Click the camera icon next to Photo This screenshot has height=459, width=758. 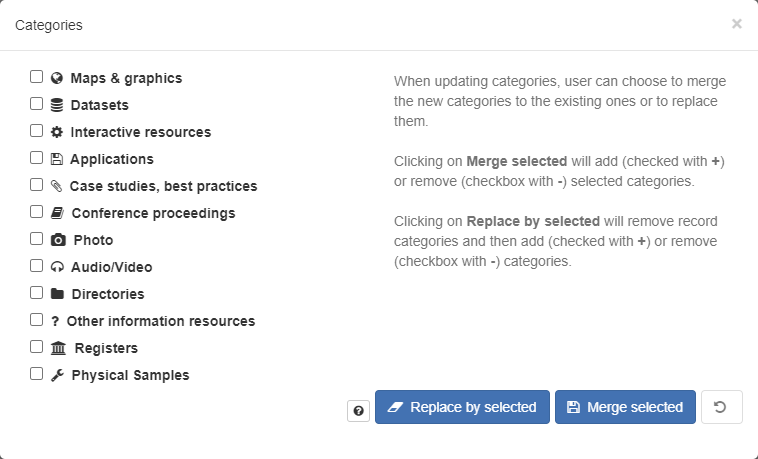pos(58,240)
